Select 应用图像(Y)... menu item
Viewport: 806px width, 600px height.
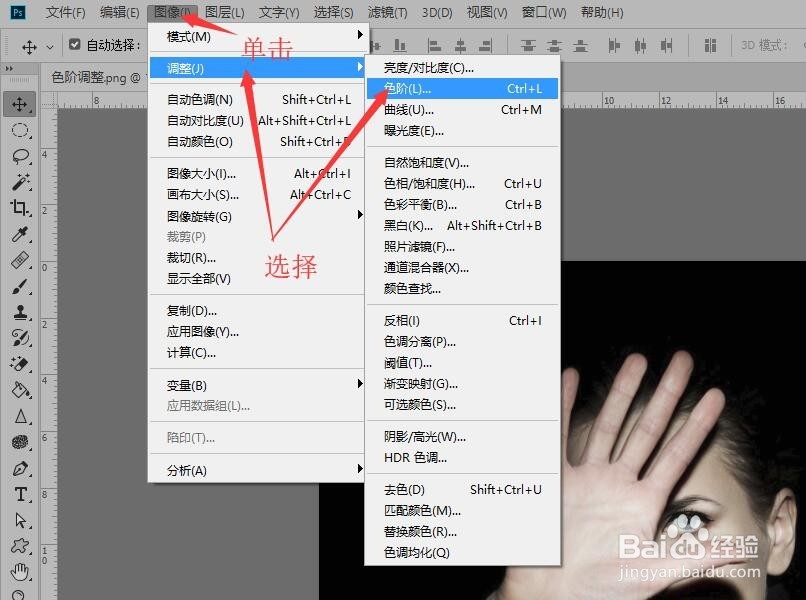[x=257, y=332]
